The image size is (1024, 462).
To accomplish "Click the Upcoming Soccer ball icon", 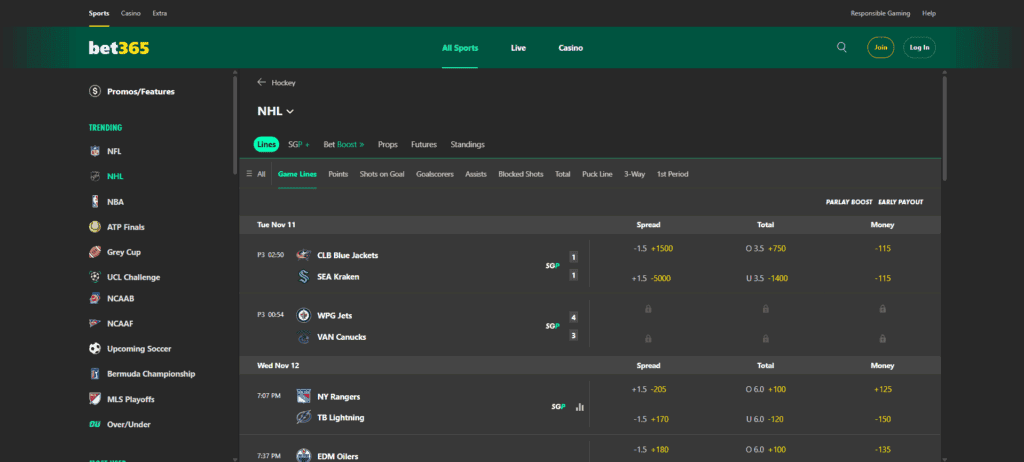I will (95, 349).
